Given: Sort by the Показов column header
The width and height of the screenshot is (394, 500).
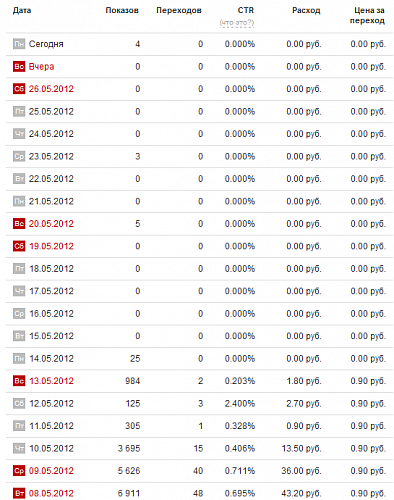Looking at the screenshot, I should point(122,10).
